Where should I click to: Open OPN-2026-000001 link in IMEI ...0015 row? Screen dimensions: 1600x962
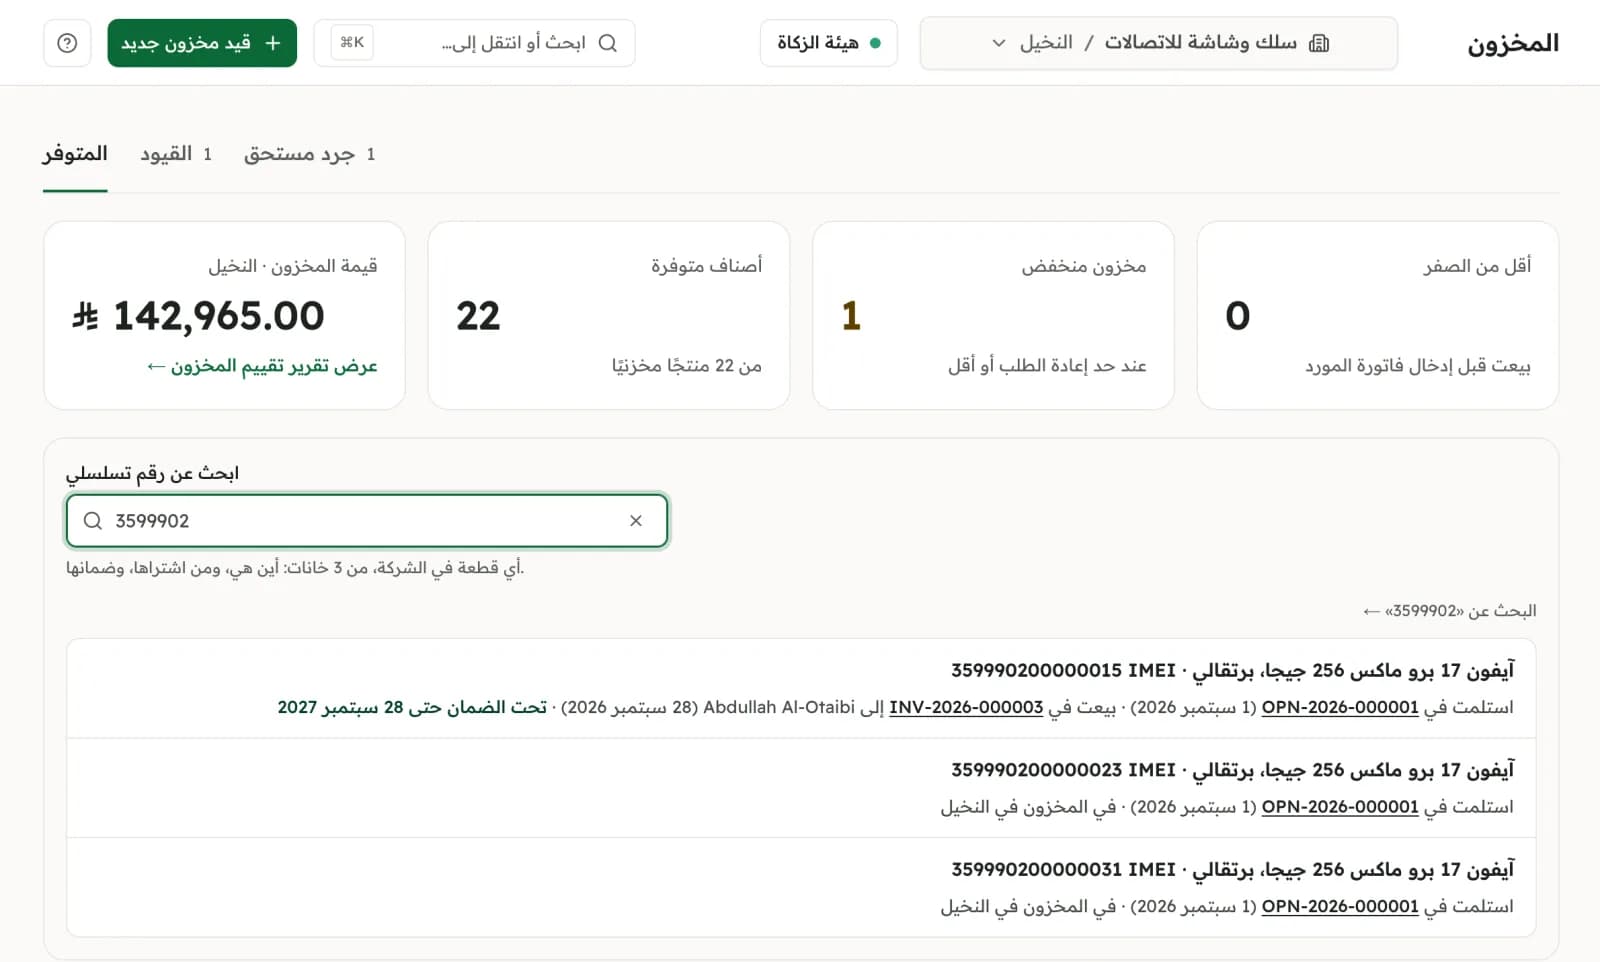point(1340,707)
